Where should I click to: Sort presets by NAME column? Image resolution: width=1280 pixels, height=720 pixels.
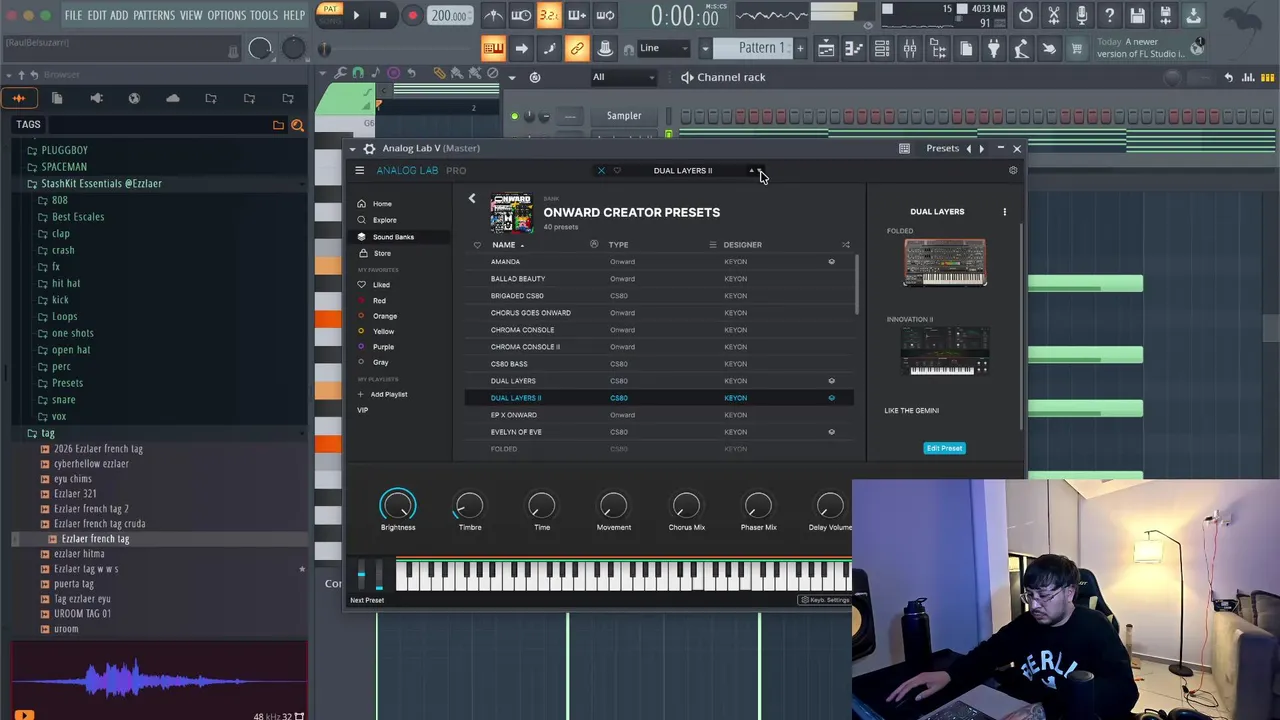(x=503, y=244)
